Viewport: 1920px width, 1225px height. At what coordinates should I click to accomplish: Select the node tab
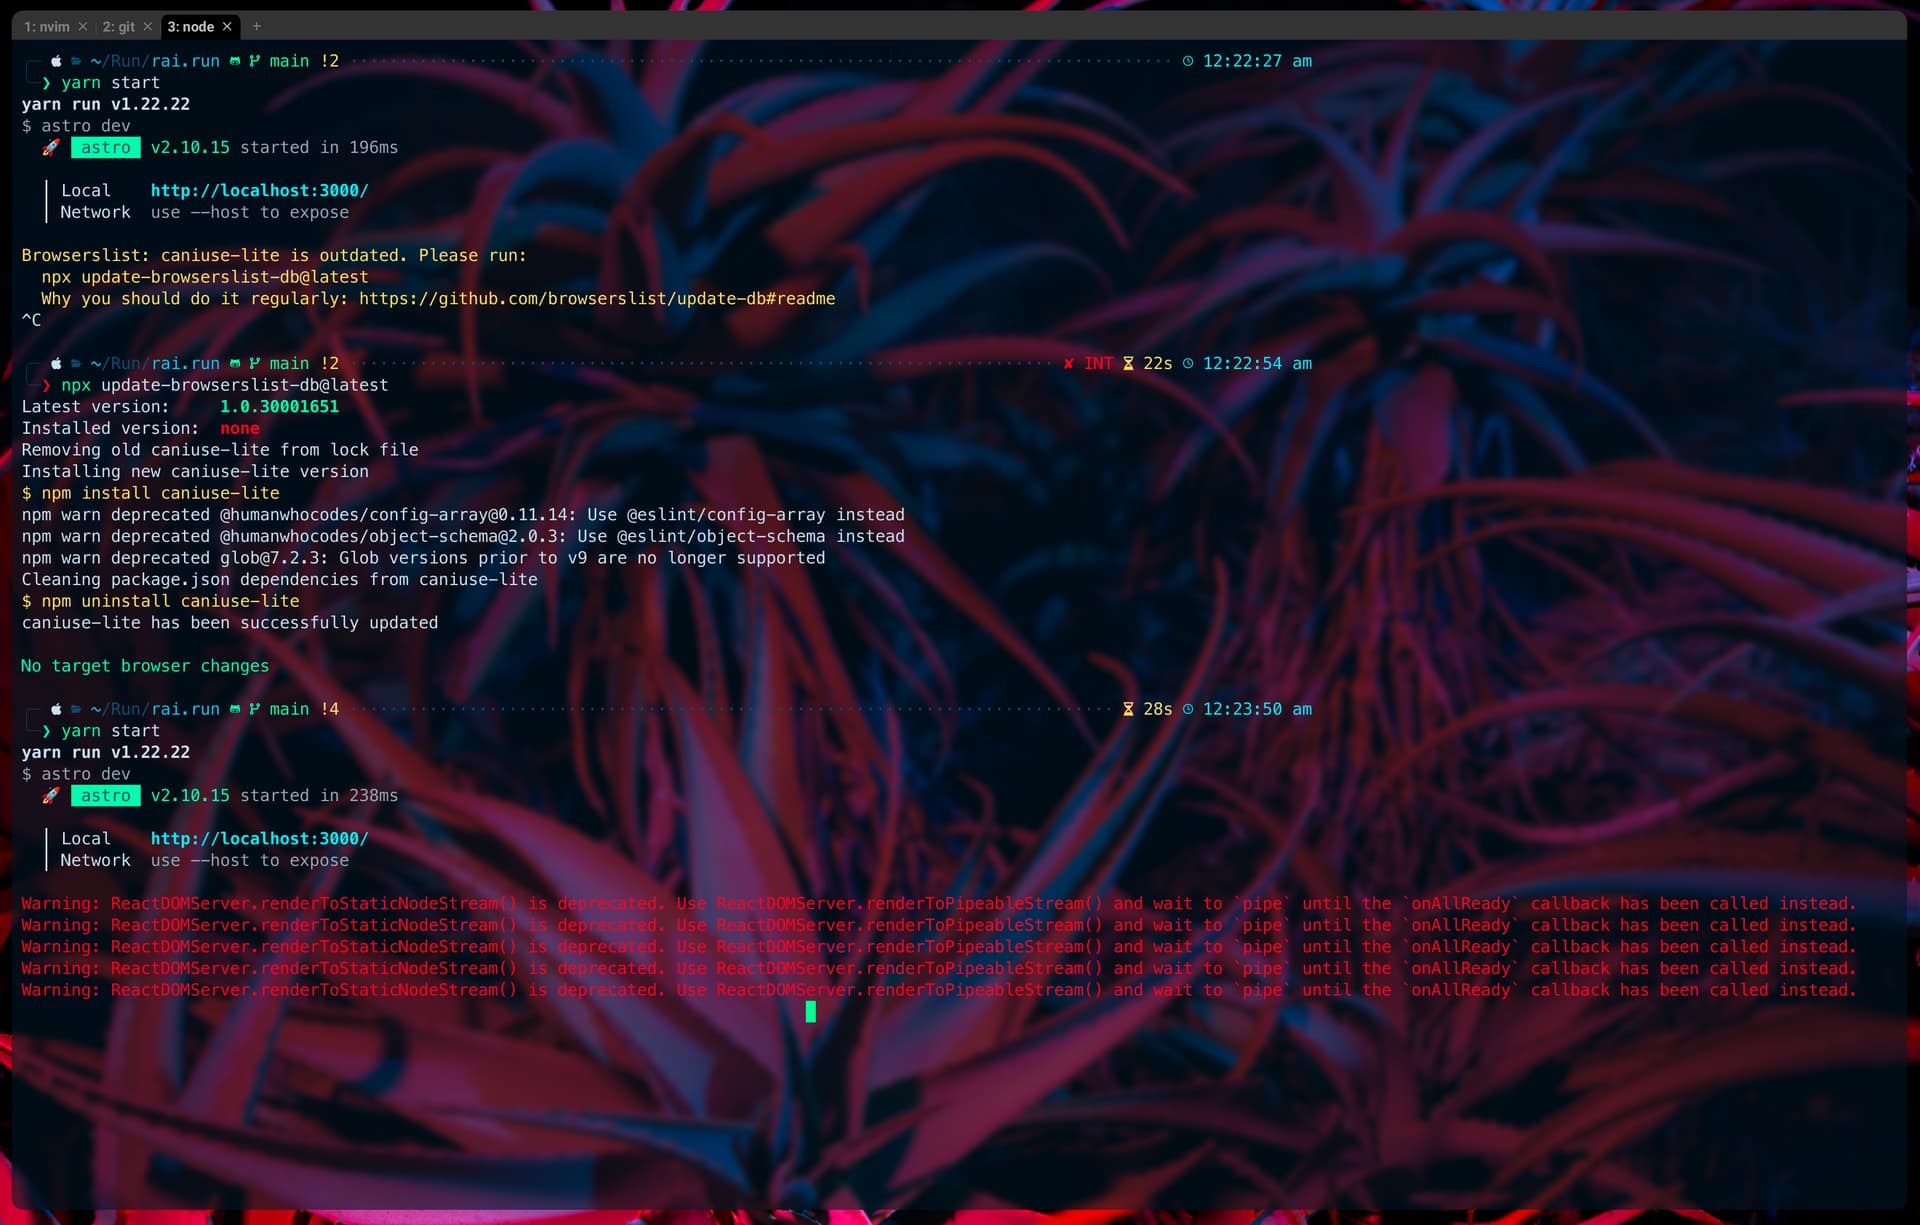point(190,27)
